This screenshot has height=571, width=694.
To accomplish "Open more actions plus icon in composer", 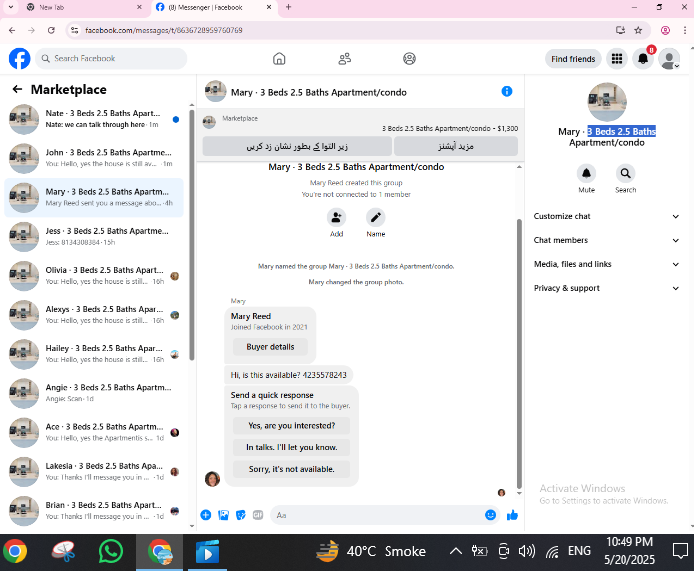I will (206, 515).
